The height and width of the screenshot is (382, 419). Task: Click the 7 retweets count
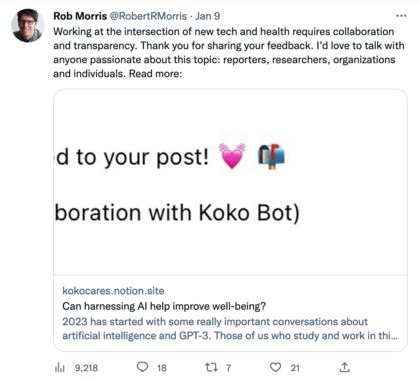228,368
